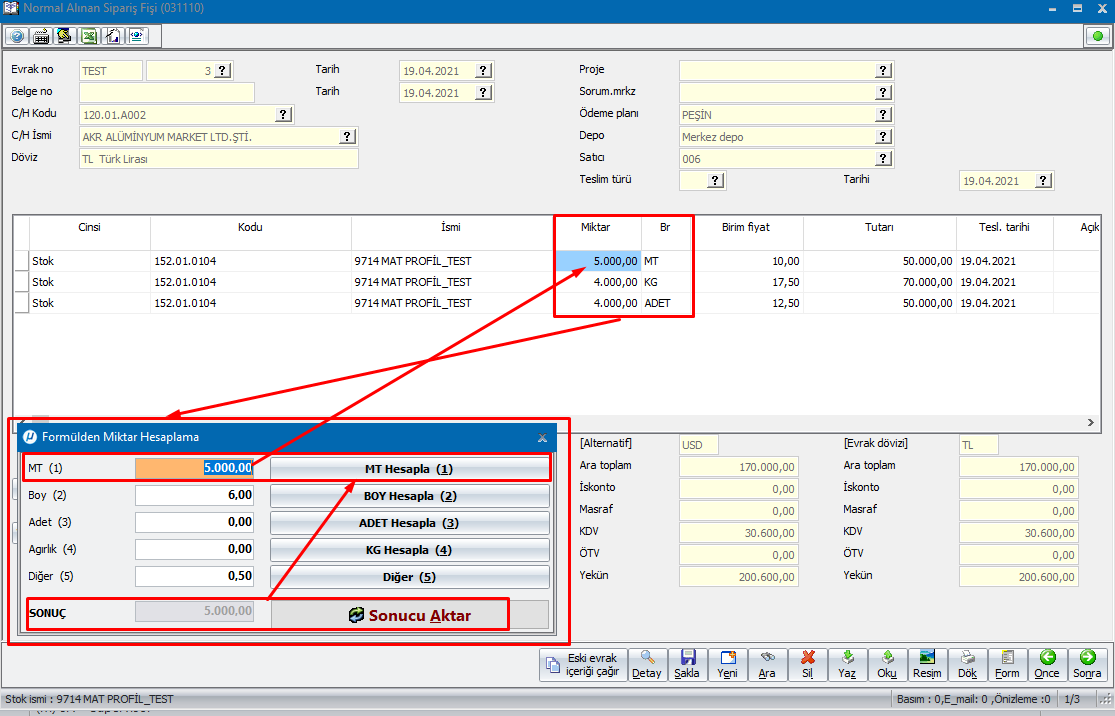
Task: Open the Sorum.mrkz lookup button
Action: [883, 92]
